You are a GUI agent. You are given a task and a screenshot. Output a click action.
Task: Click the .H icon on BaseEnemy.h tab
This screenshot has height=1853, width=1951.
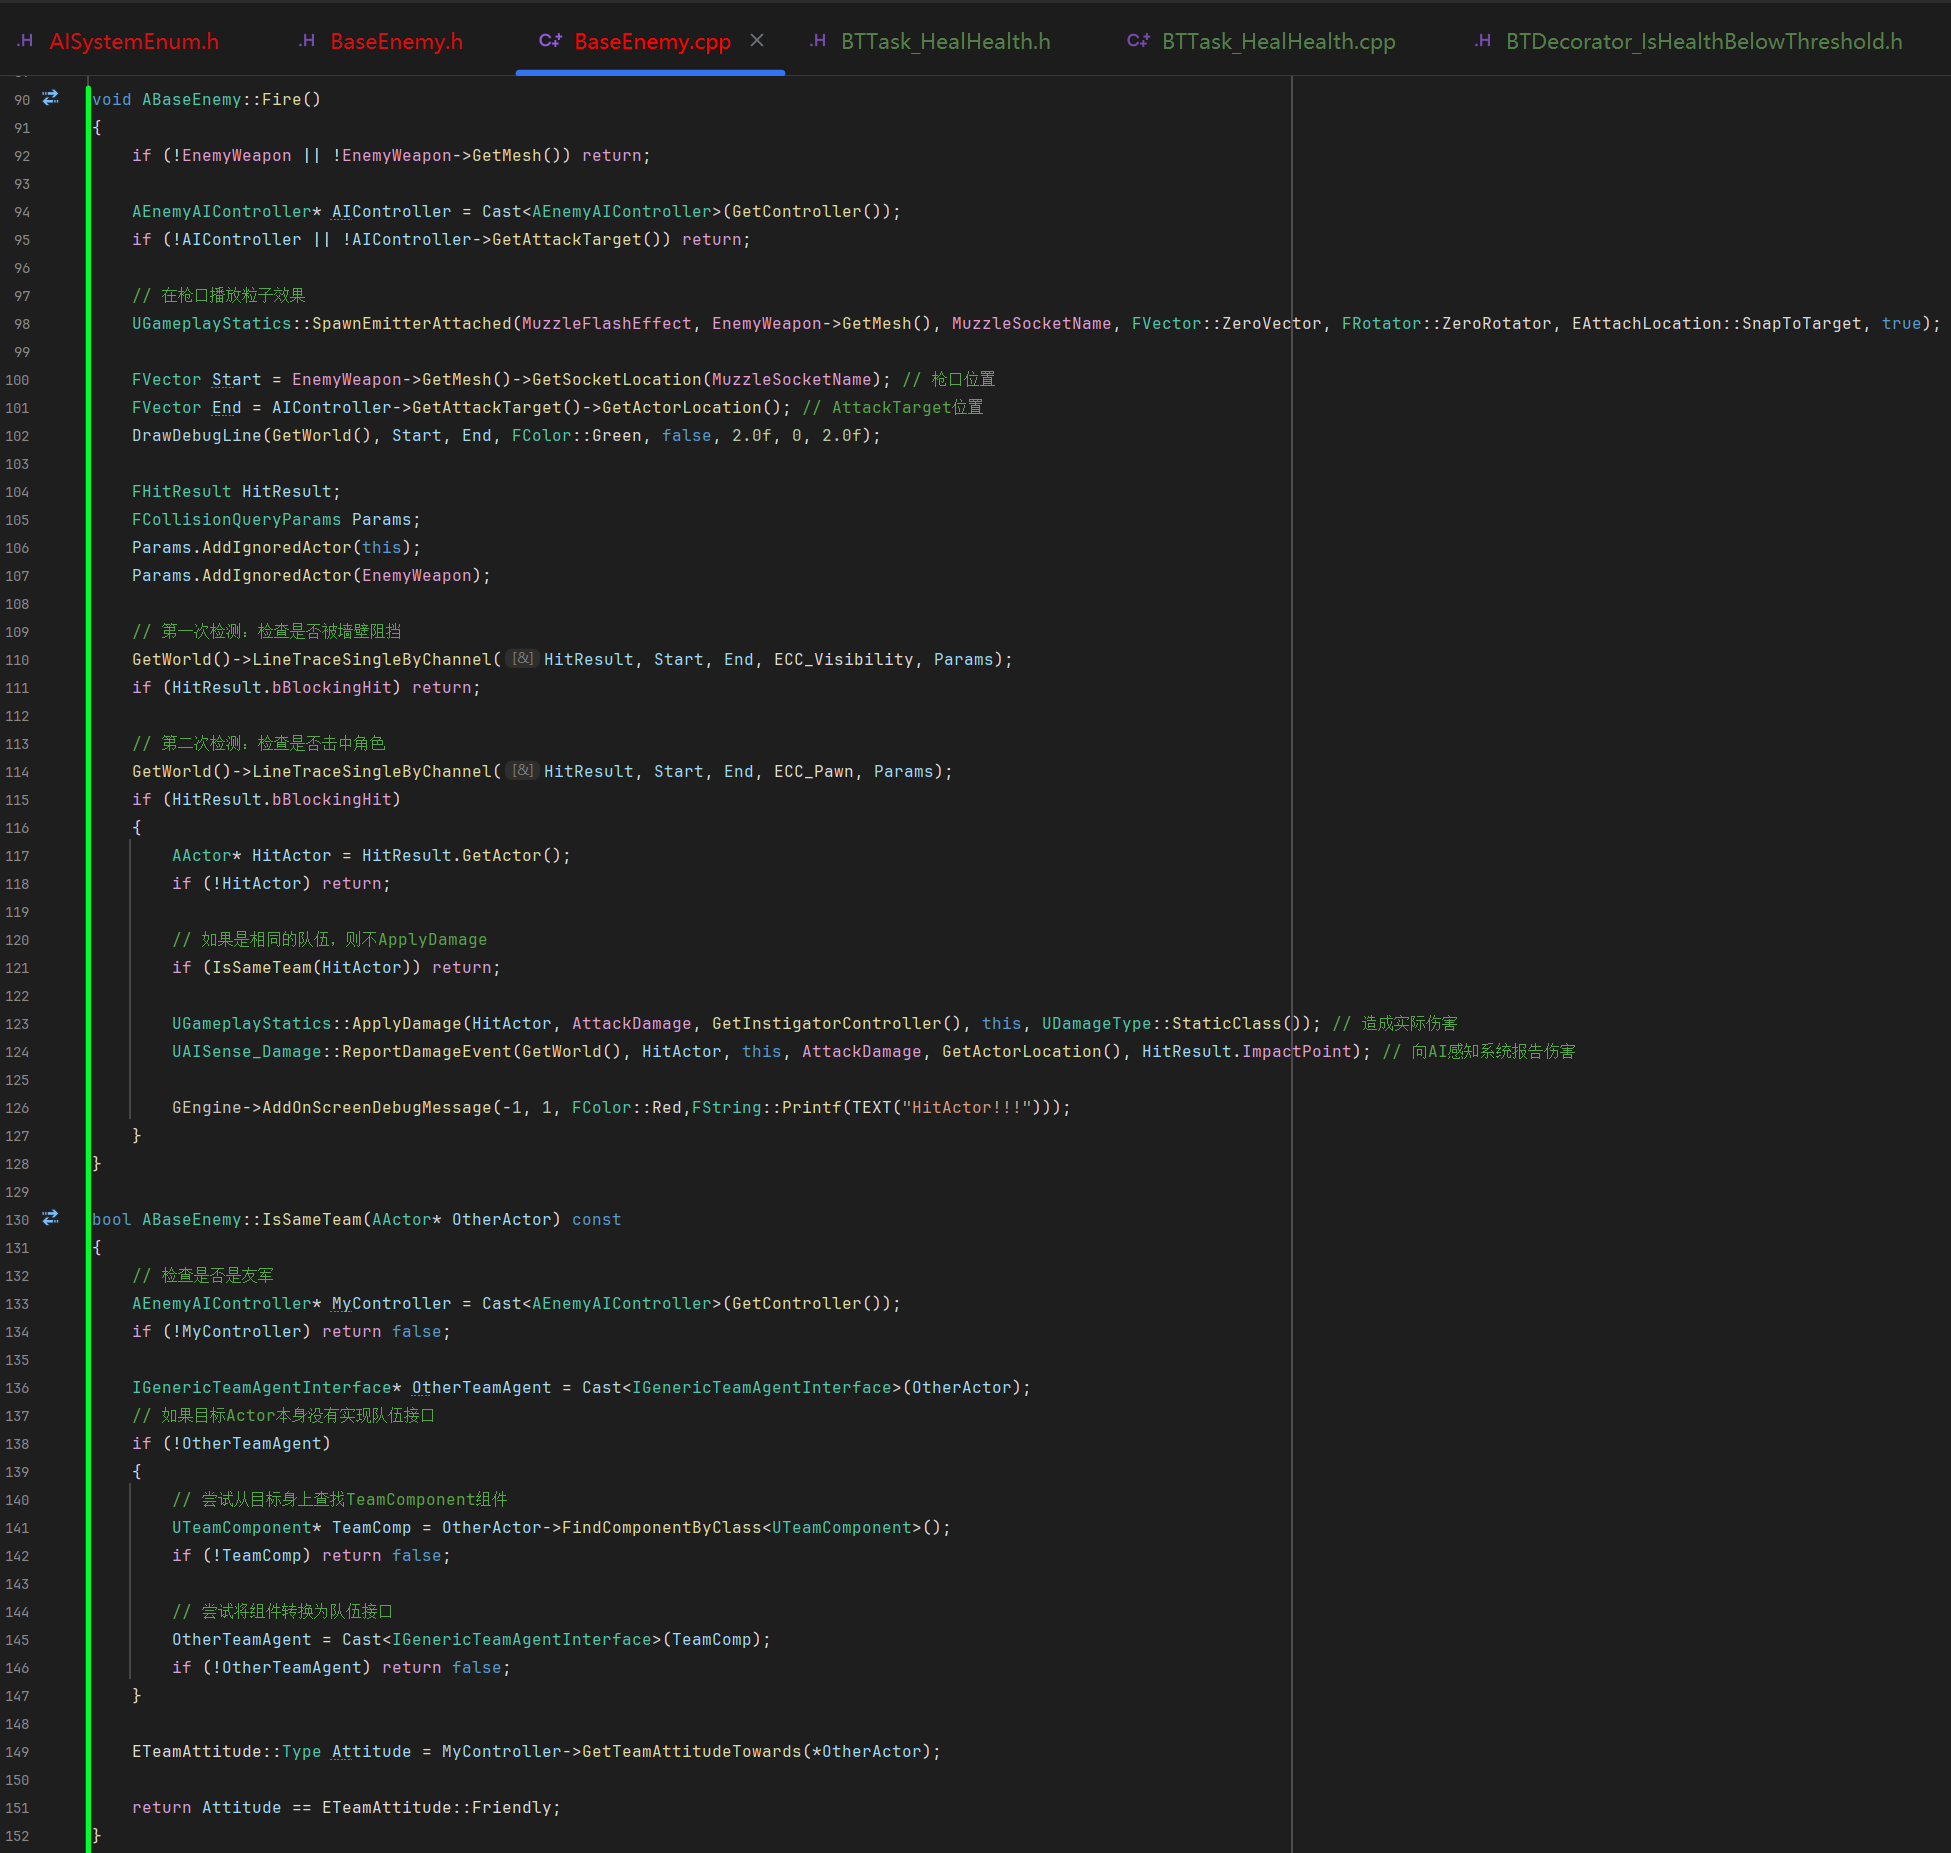coord(307,41)
